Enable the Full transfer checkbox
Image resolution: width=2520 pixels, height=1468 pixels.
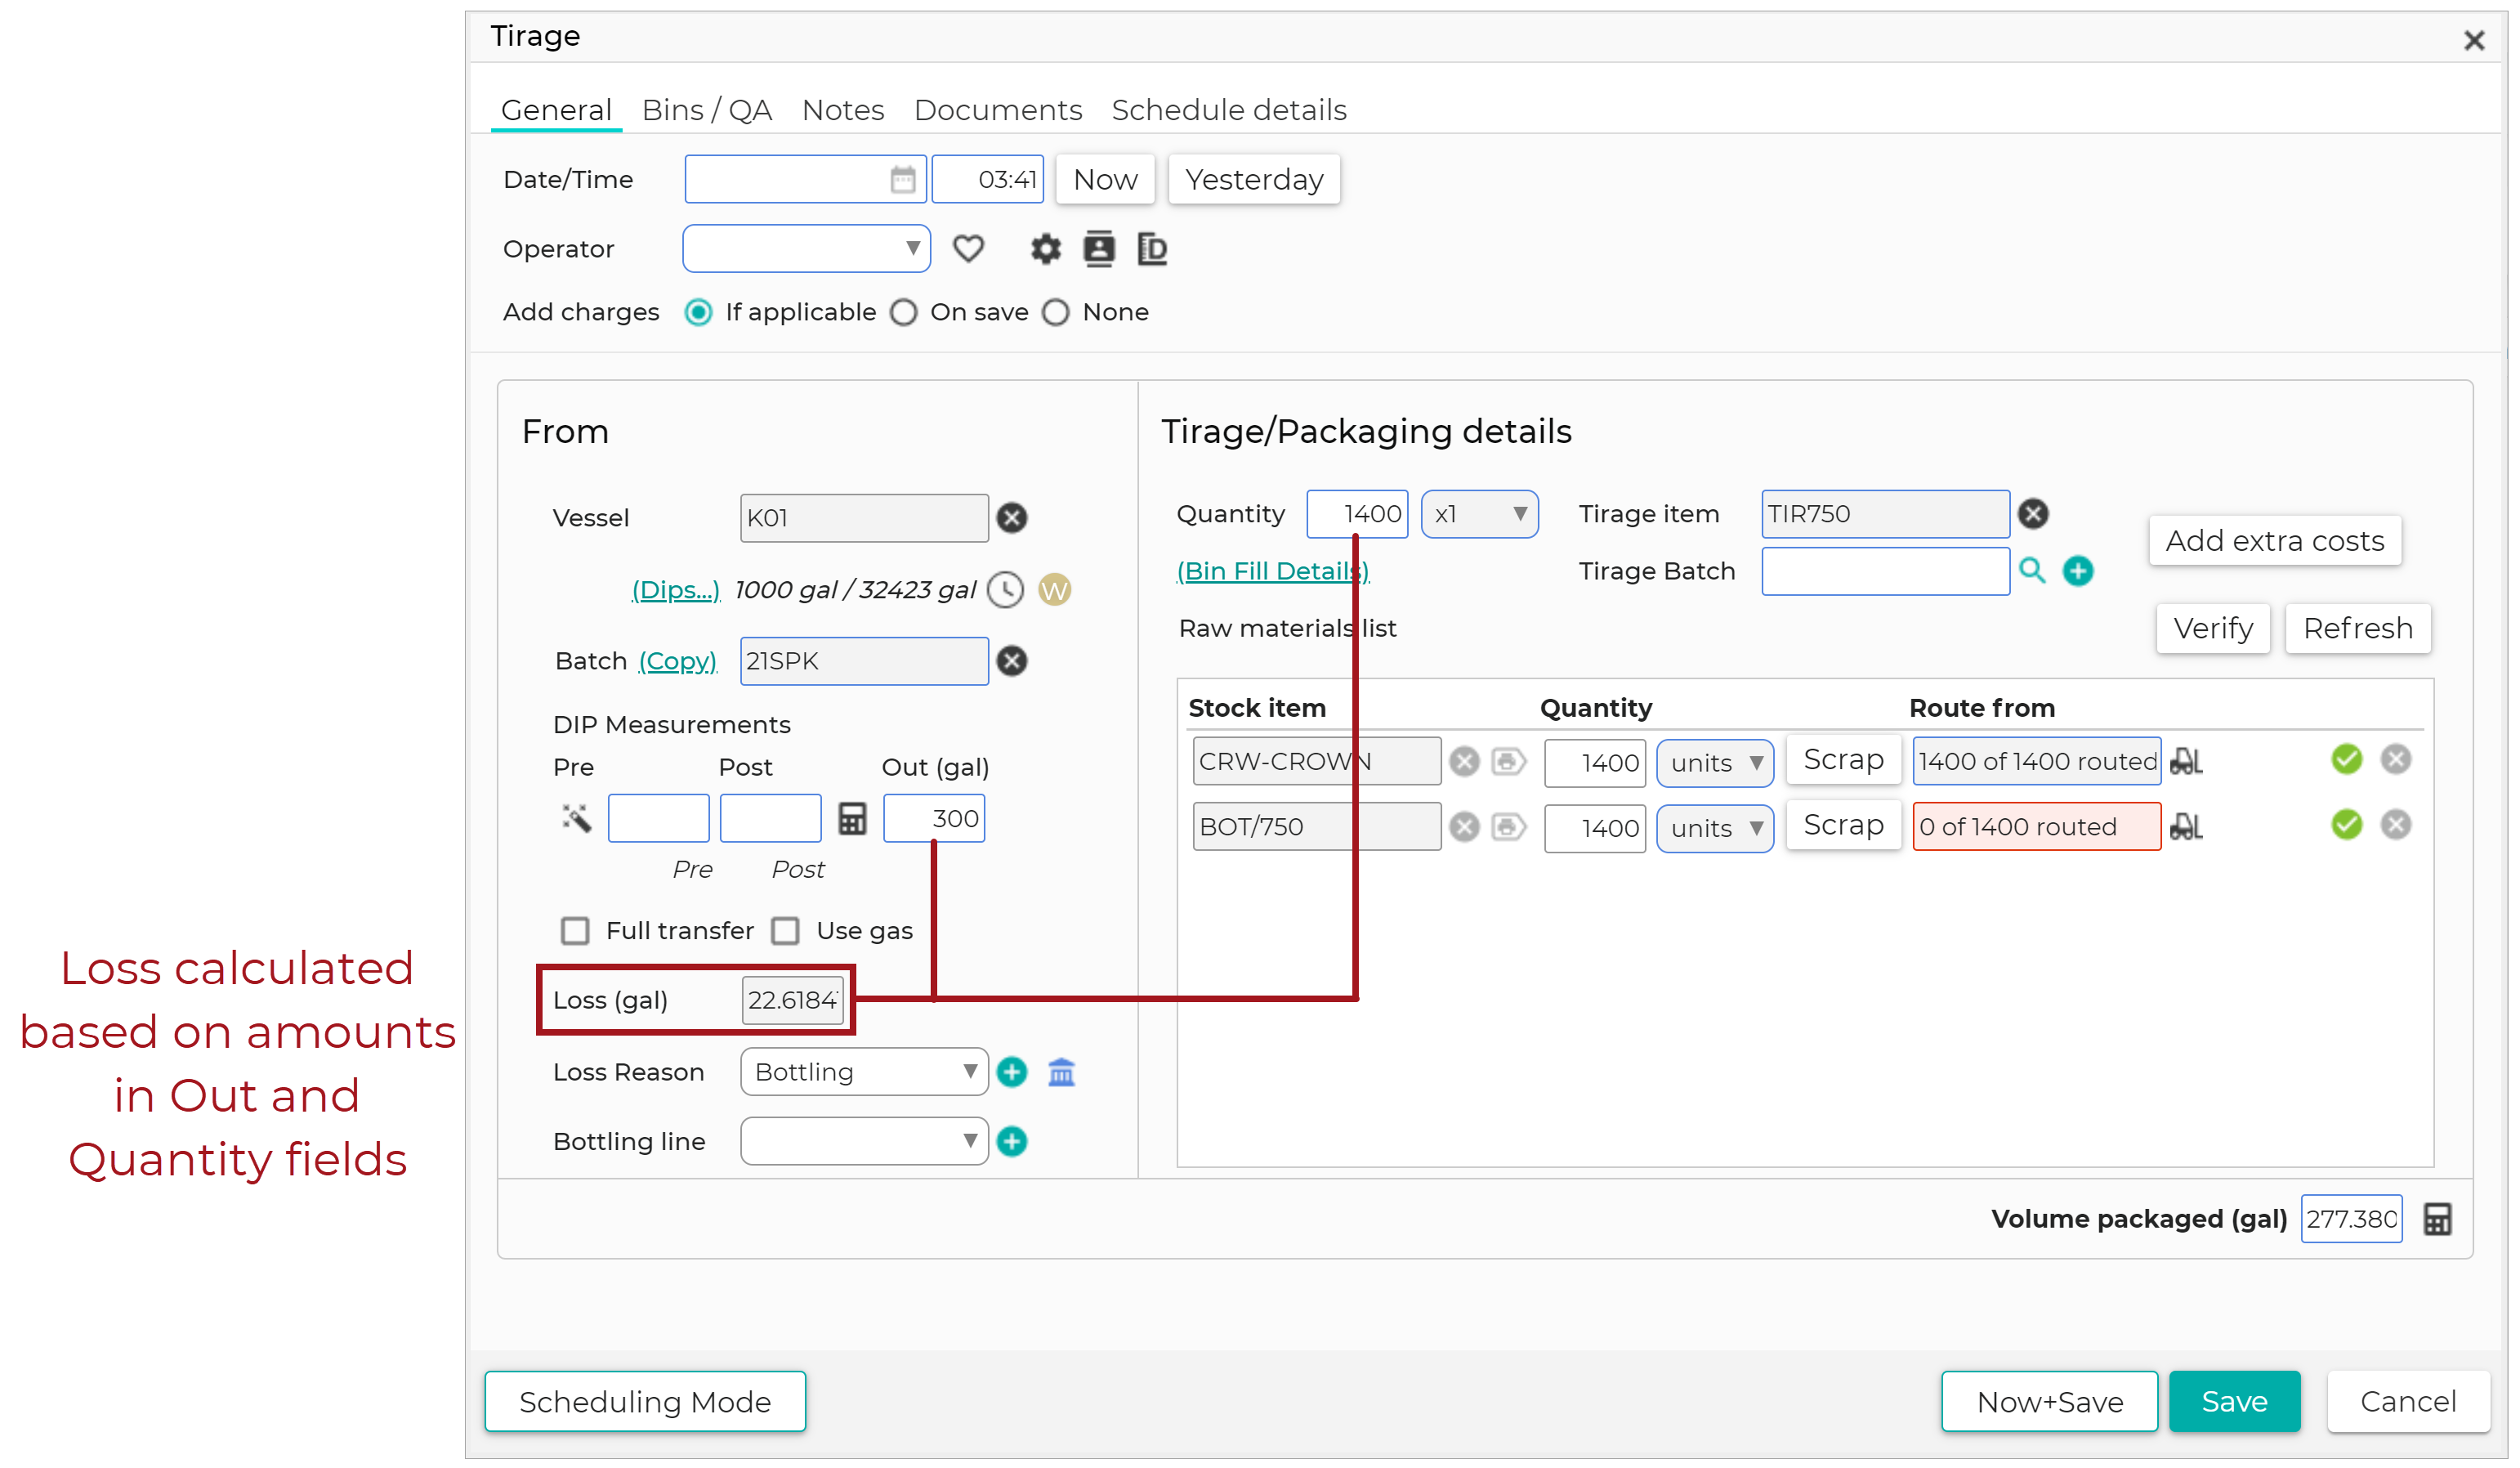click(x=575, y=931)
